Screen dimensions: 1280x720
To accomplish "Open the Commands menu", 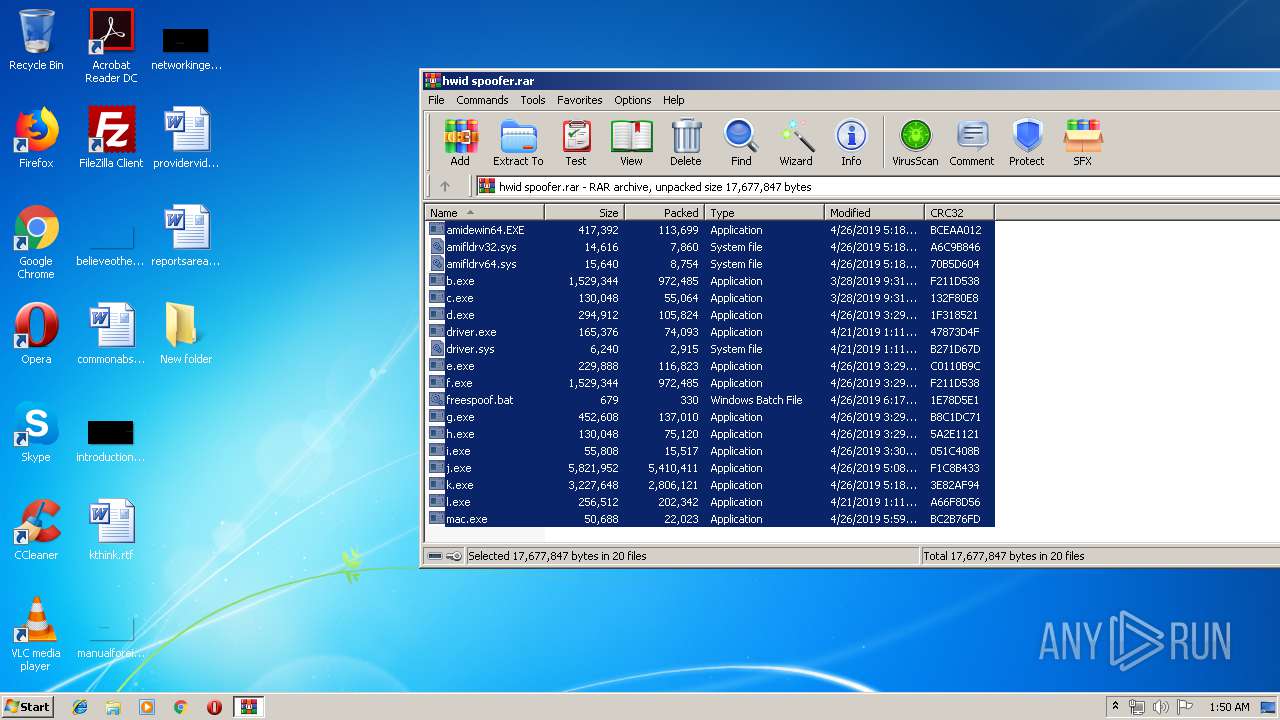I will 482,100.
